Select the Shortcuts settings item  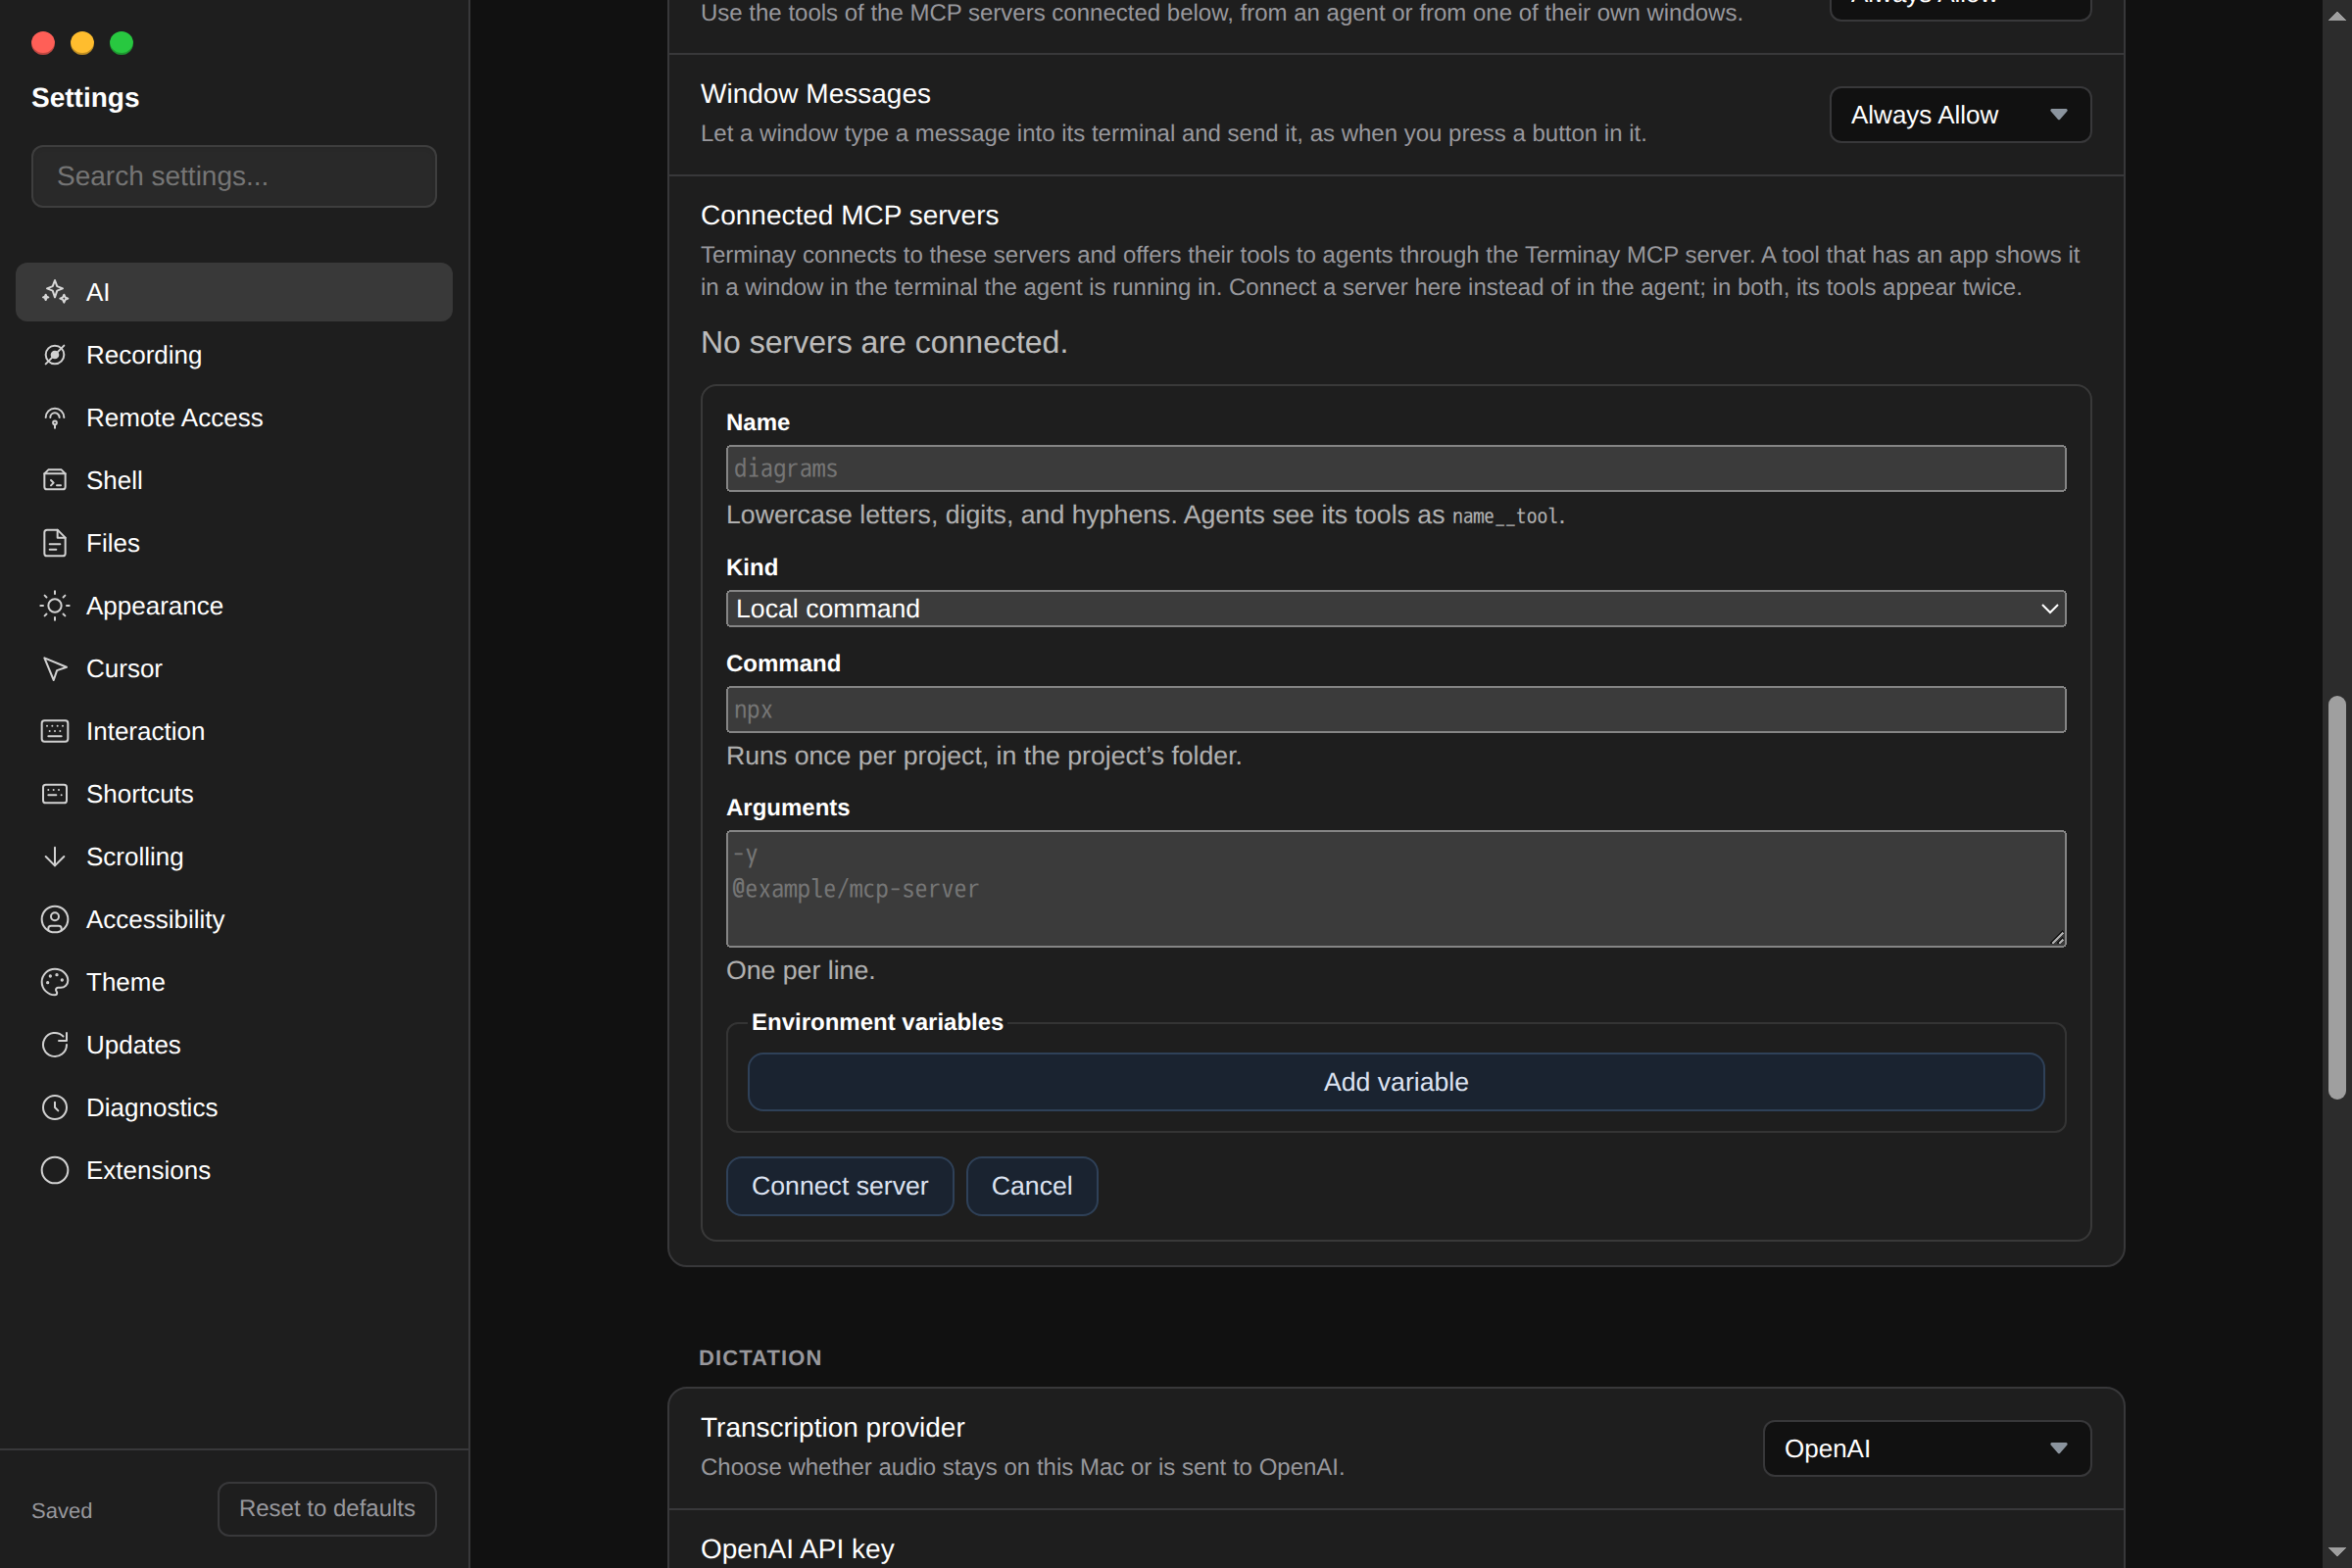tap(234, 794)
